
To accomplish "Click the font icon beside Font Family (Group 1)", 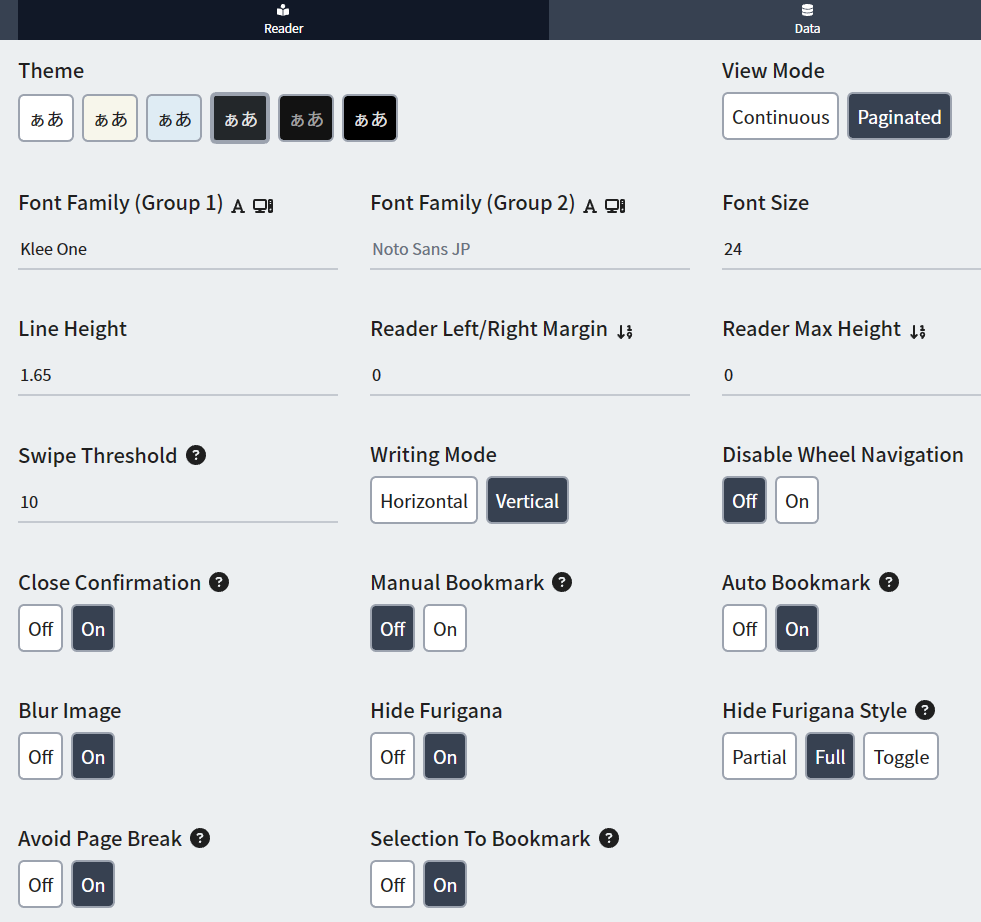I will click(238, 206).
